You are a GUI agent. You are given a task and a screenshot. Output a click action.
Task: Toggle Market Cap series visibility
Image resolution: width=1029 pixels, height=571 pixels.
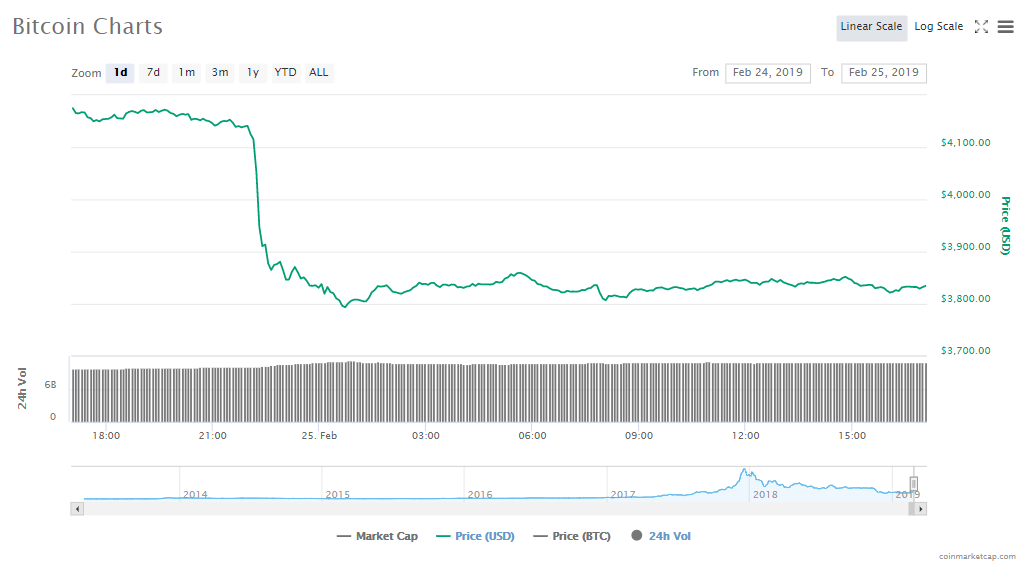[378, 536]
